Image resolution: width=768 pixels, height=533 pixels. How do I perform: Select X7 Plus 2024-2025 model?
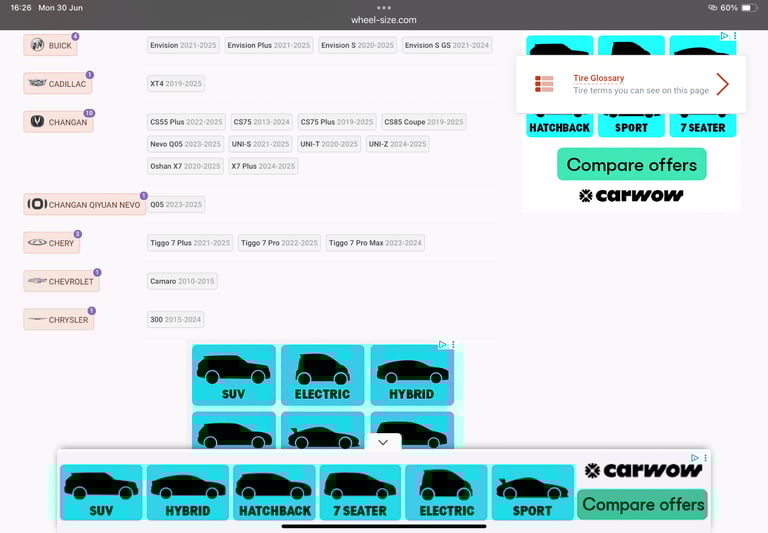[263, 166]
